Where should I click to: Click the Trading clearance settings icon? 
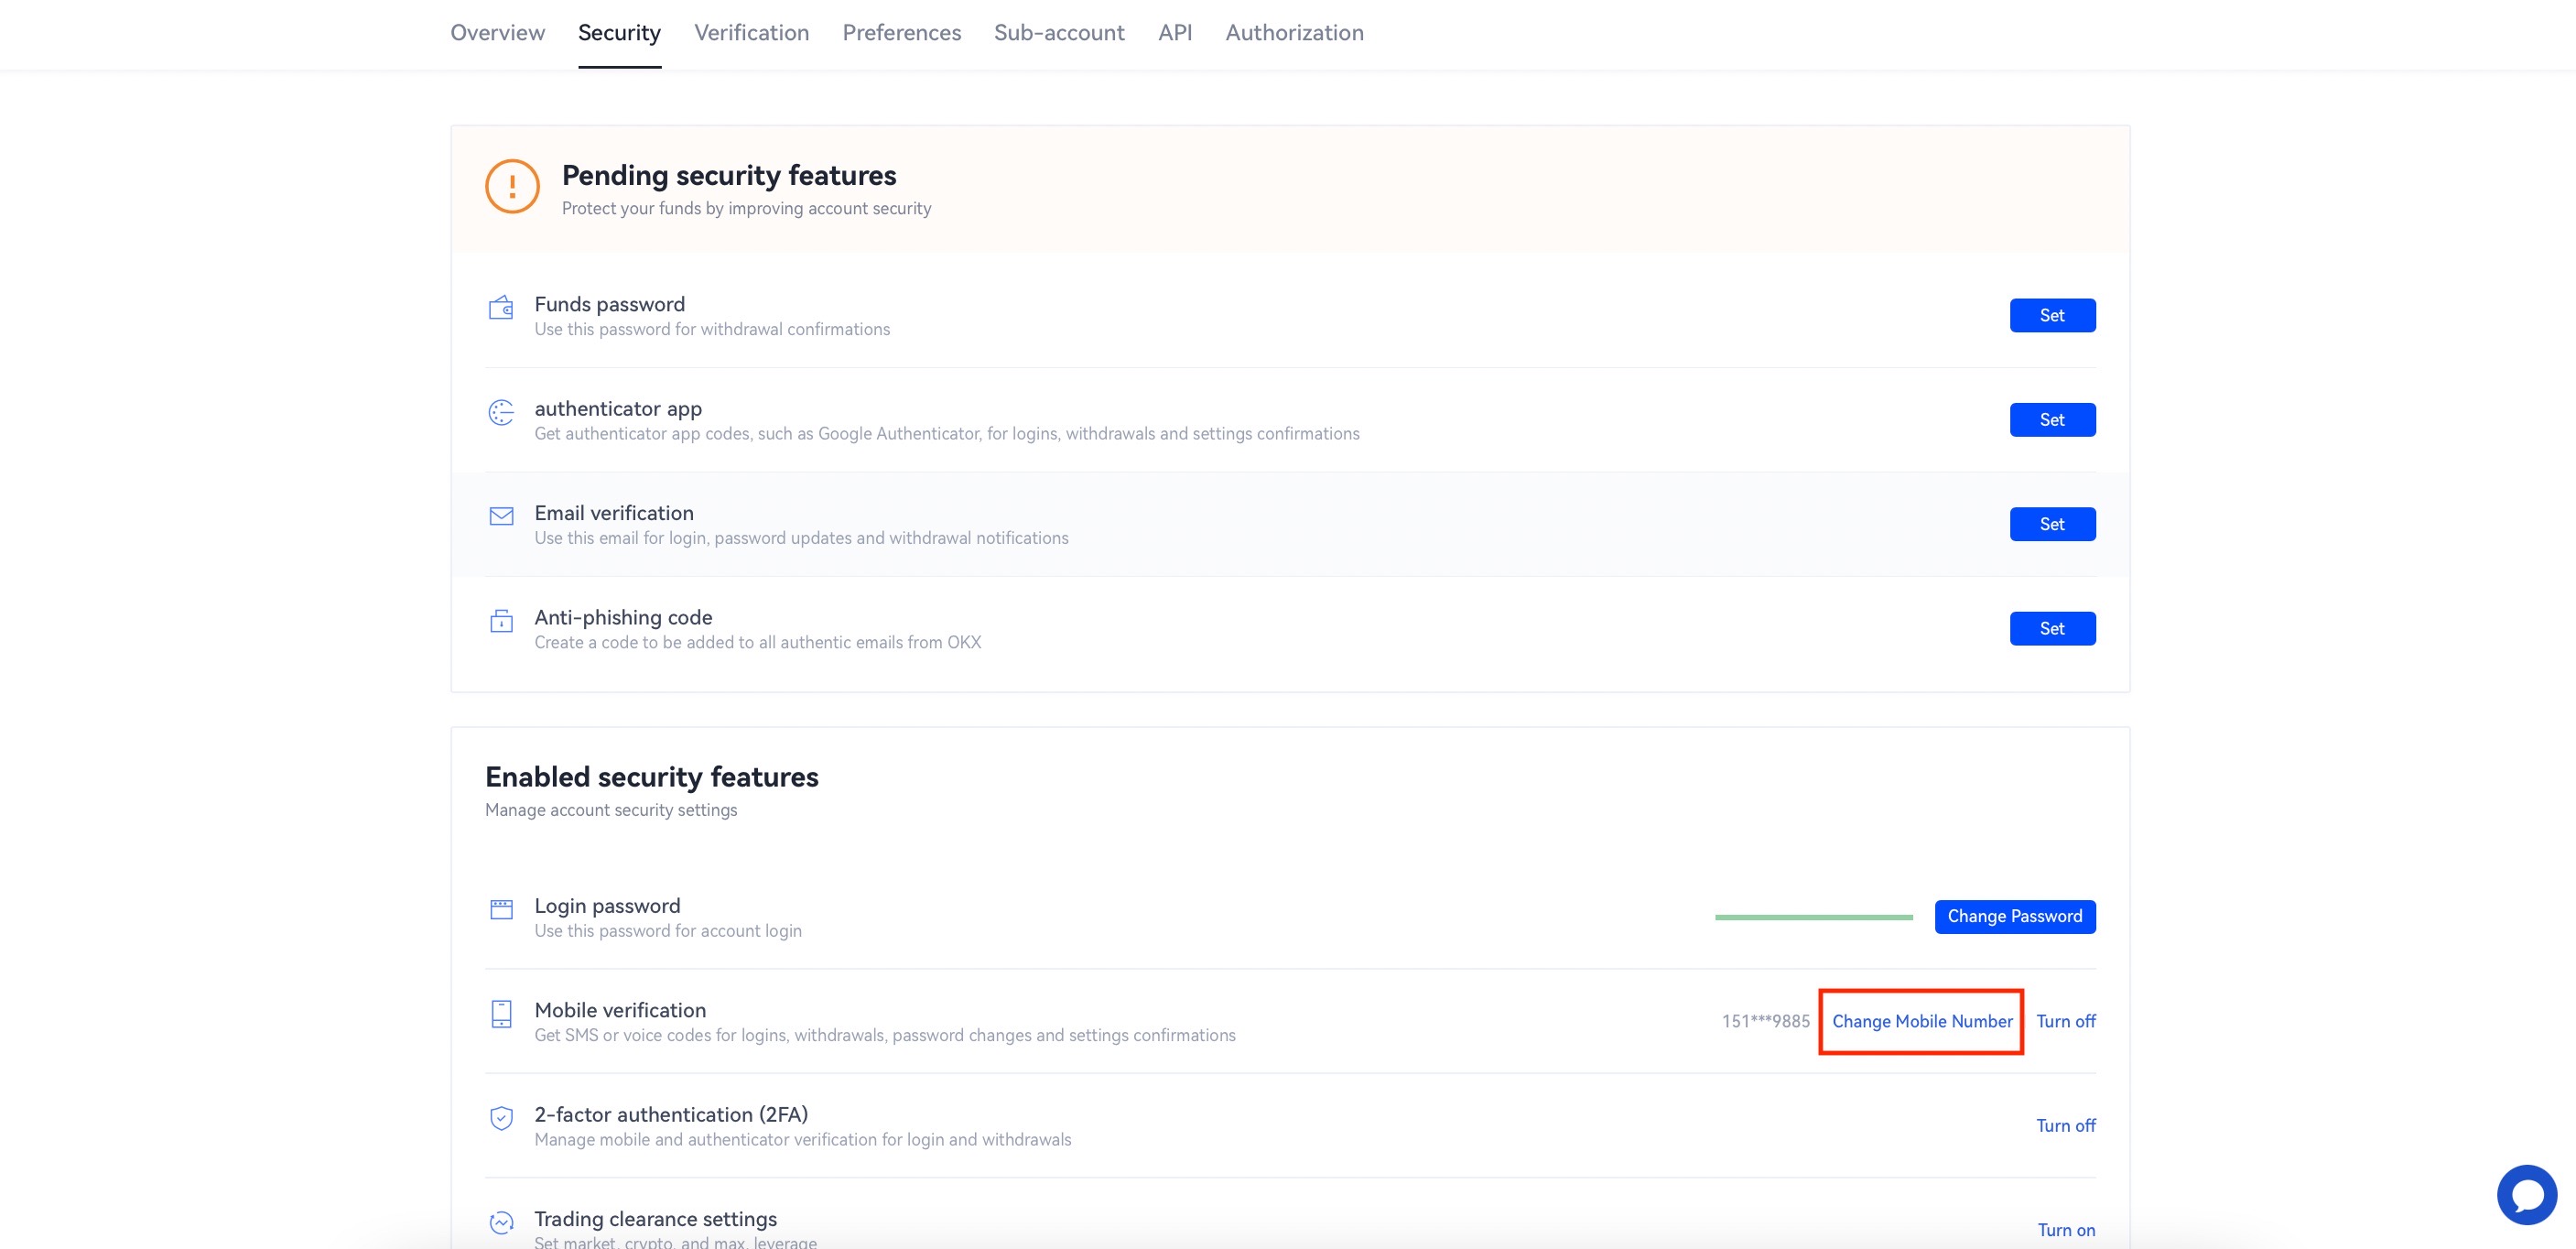click(501, 1222)
